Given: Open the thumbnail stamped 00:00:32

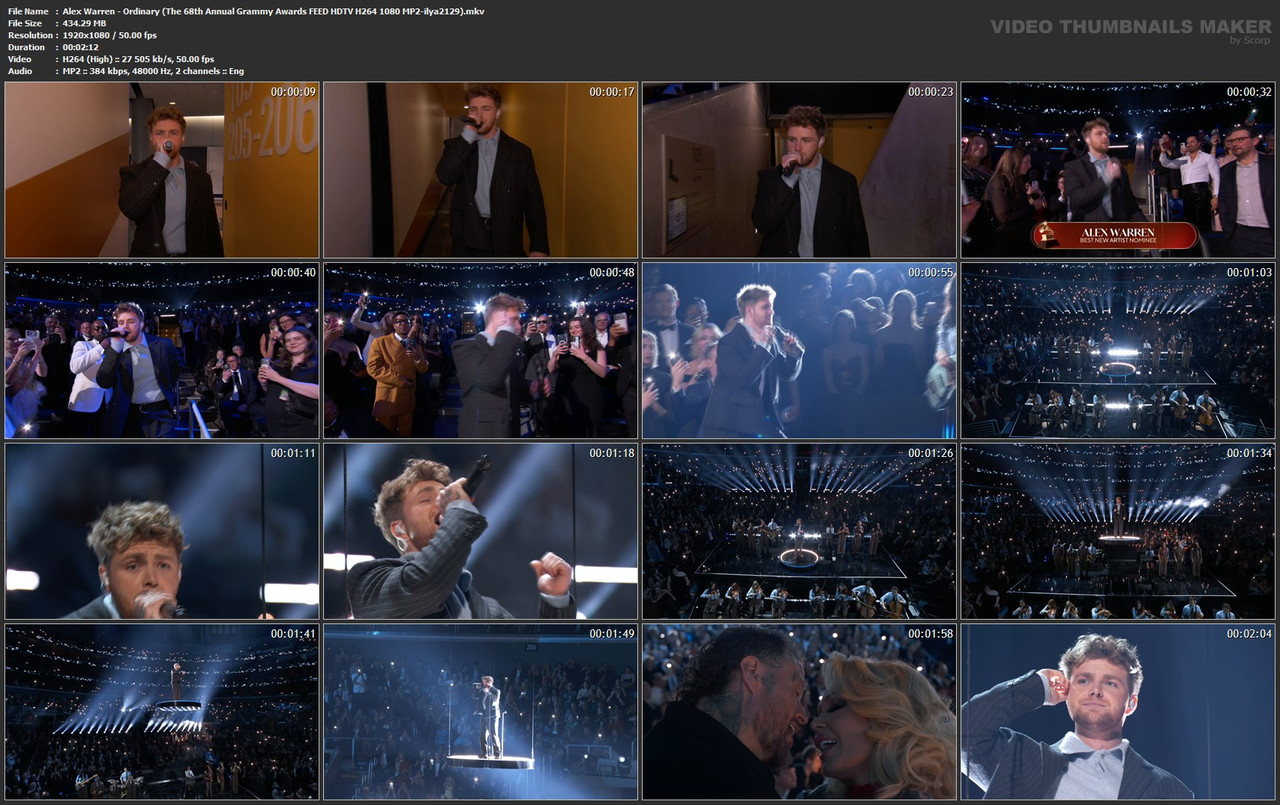Looking at the screenshot, I should [1118, 170].
